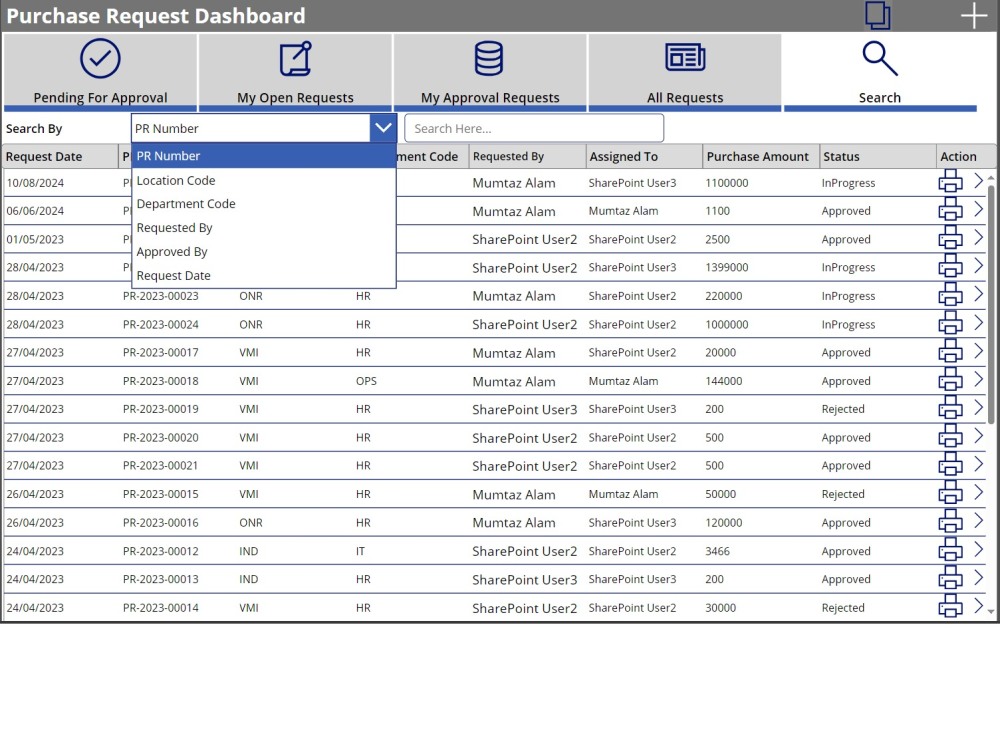Viewport: 1000px width, 750px height.
Task: Print request PR-2023-00017
Action: [x=950, y=351]
